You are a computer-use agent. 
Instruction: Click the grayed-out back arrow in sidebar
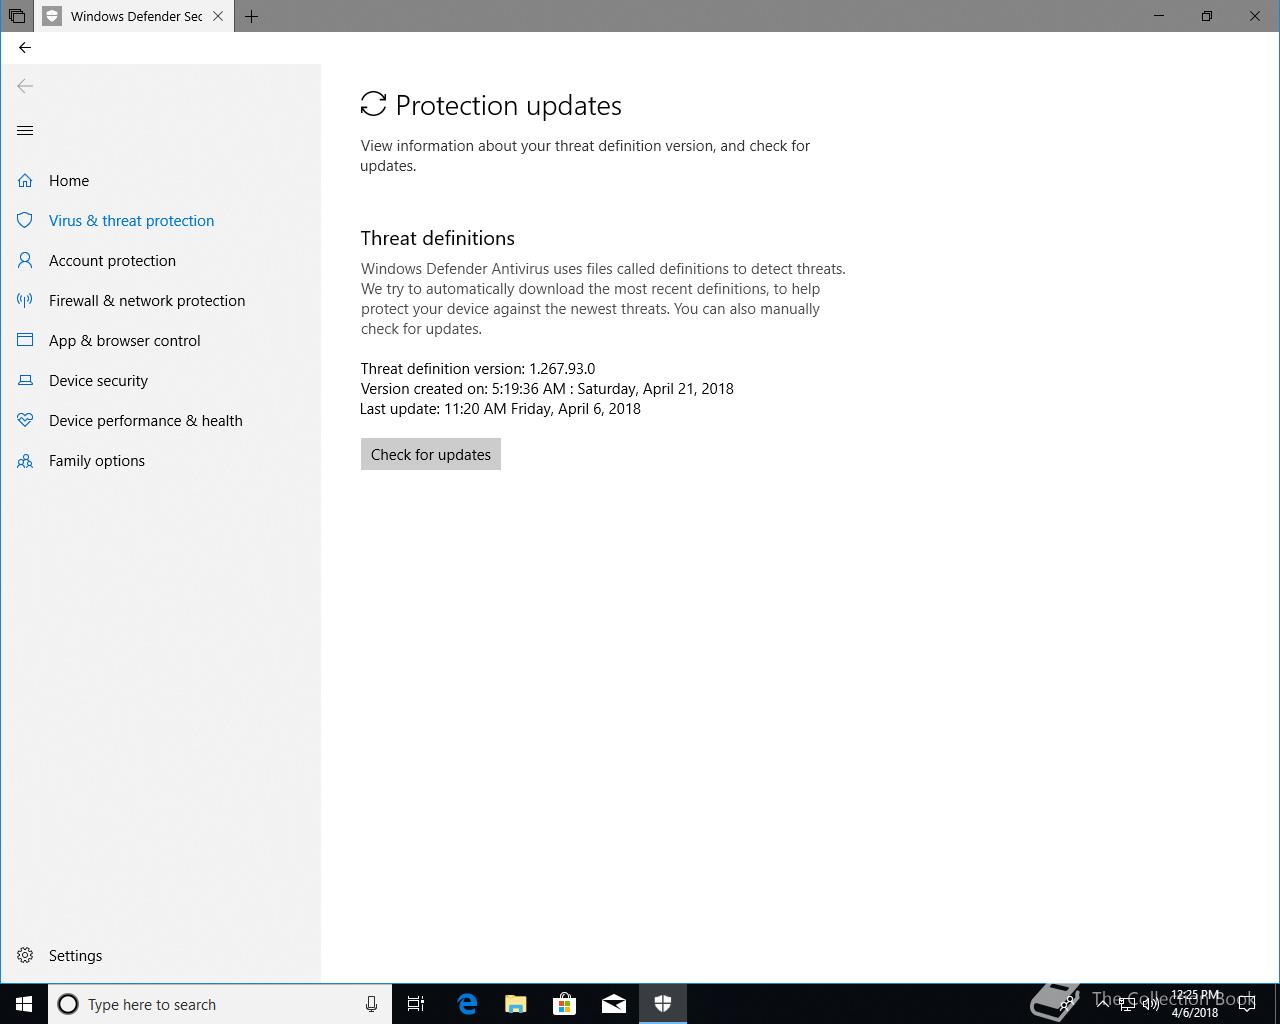25,86
